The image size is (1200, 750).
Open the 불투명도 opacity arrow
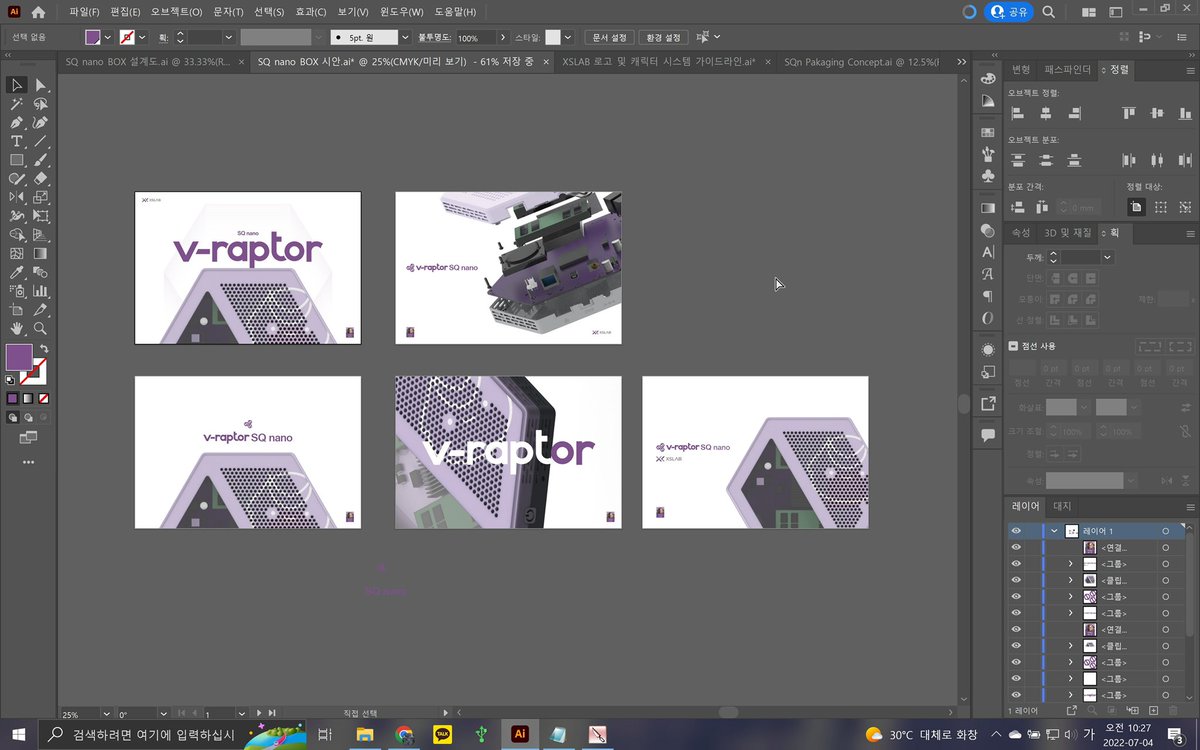tap(502, 37)
